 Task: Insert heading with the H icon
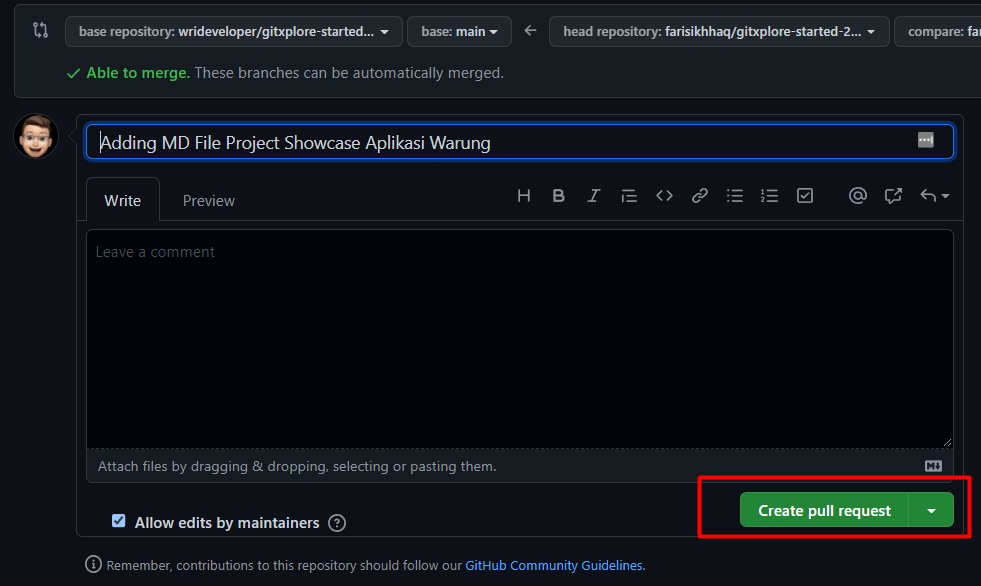point(524,196)
